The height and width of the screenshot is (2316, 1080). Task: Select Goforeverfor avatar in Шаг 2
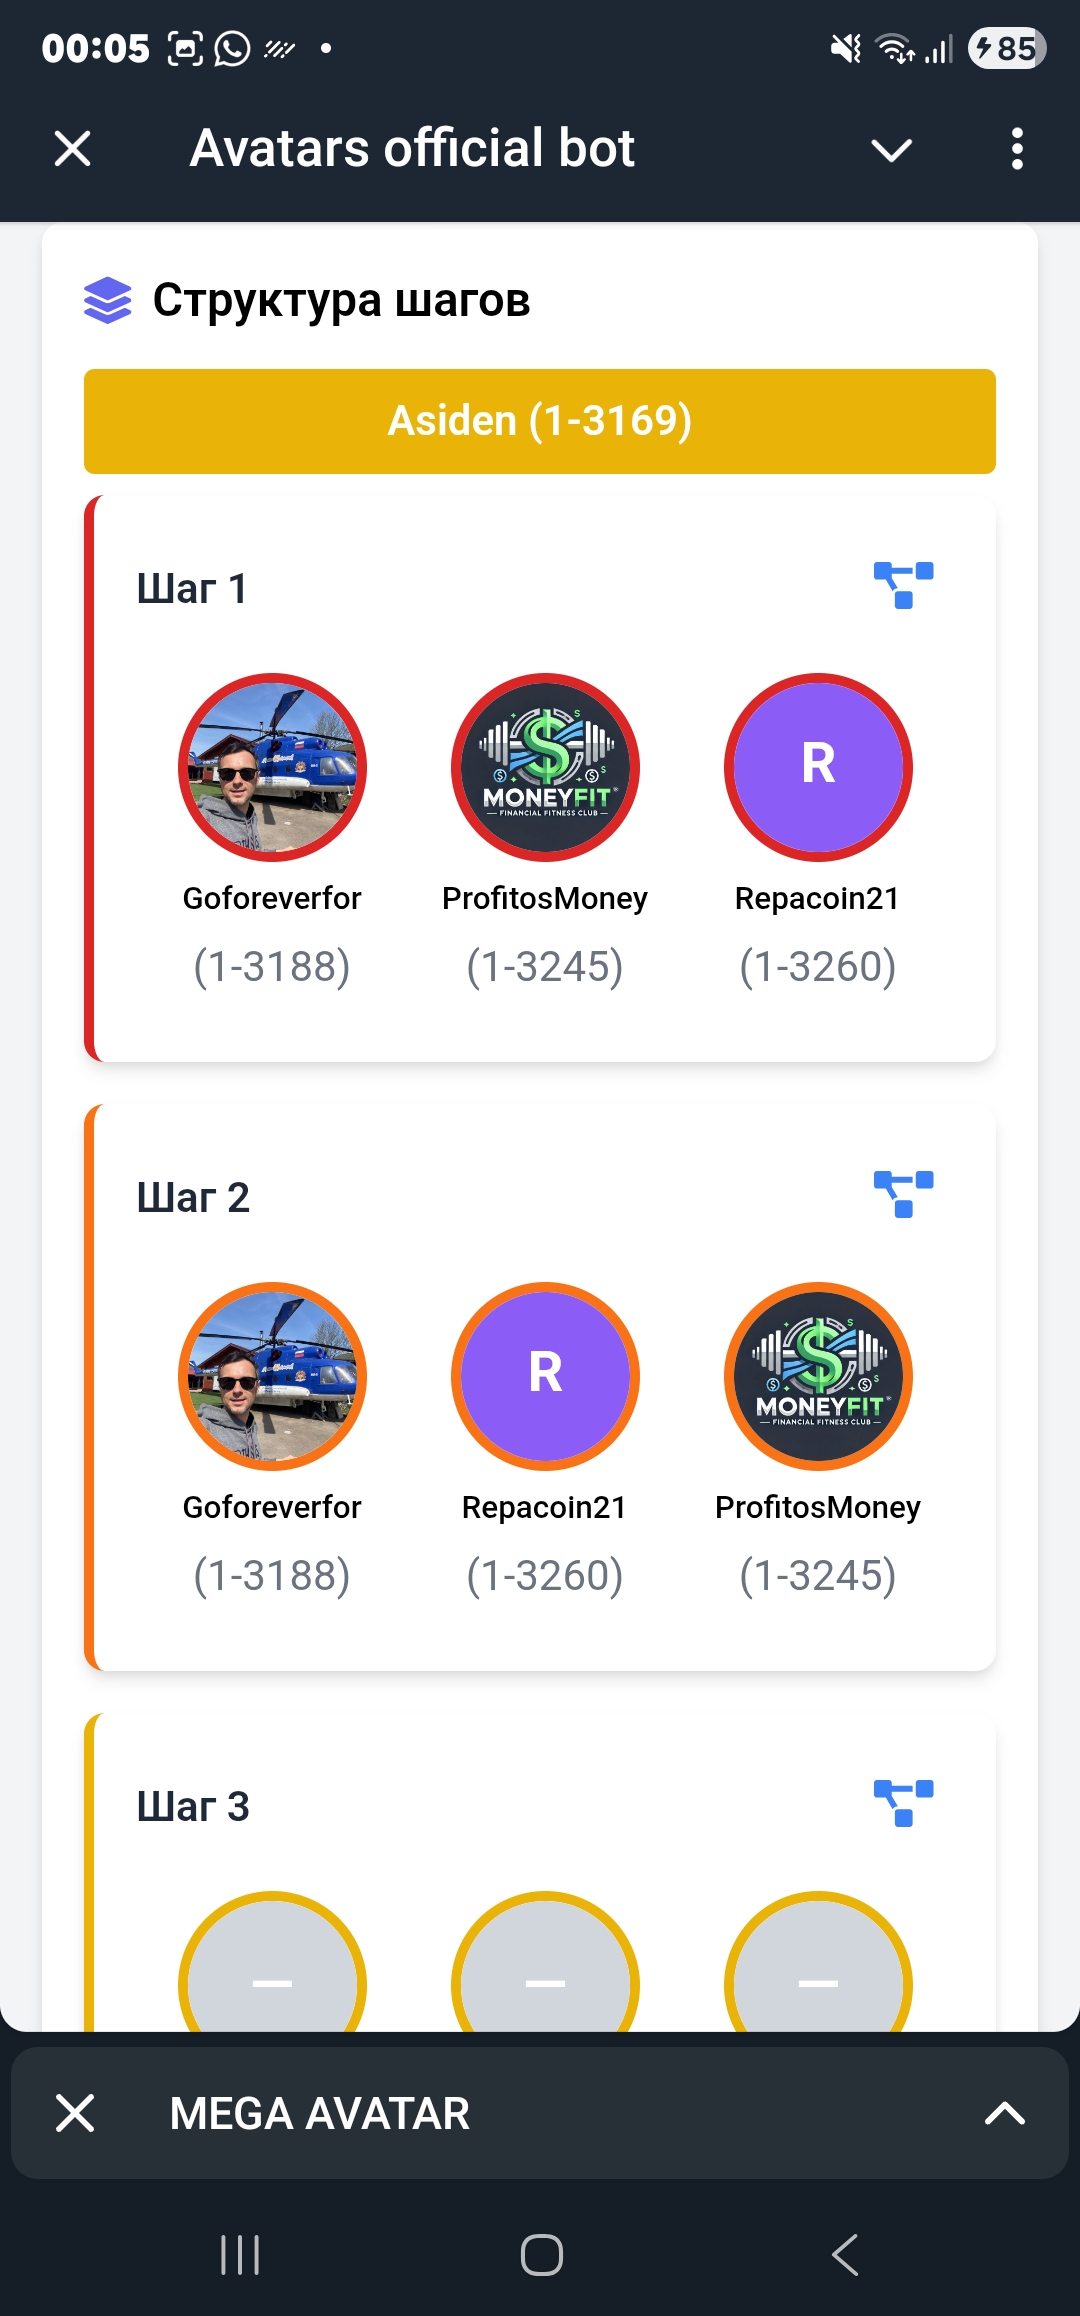coord(272,1376)
